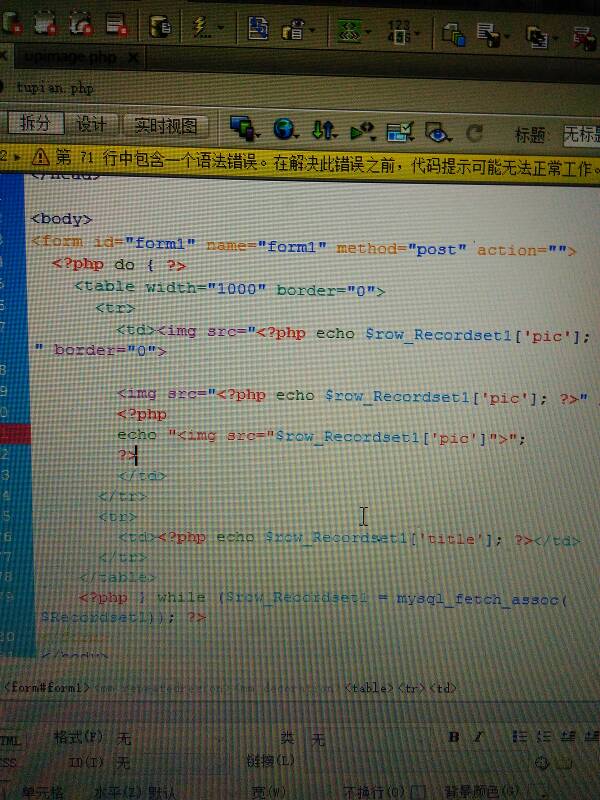
Task: Click the third toolbar icon with red badge
Action: pyautogui.click(x=81, y=23)
